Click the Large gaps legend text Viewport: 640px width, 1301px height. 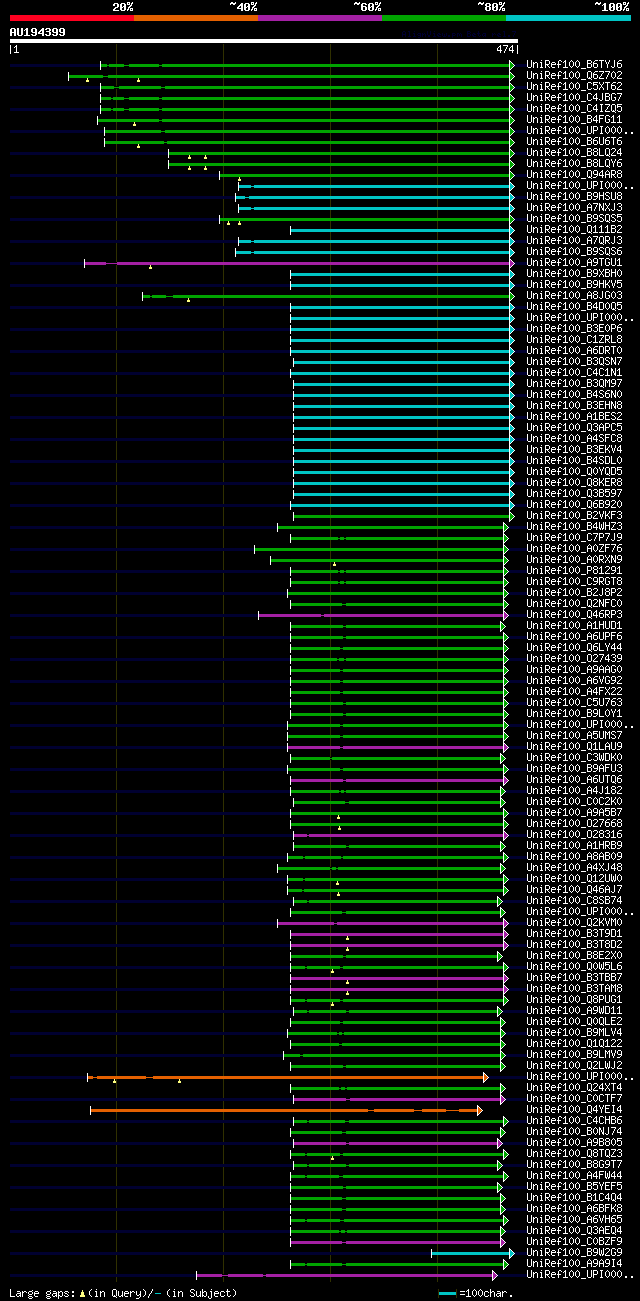[x=123, y=1293]
